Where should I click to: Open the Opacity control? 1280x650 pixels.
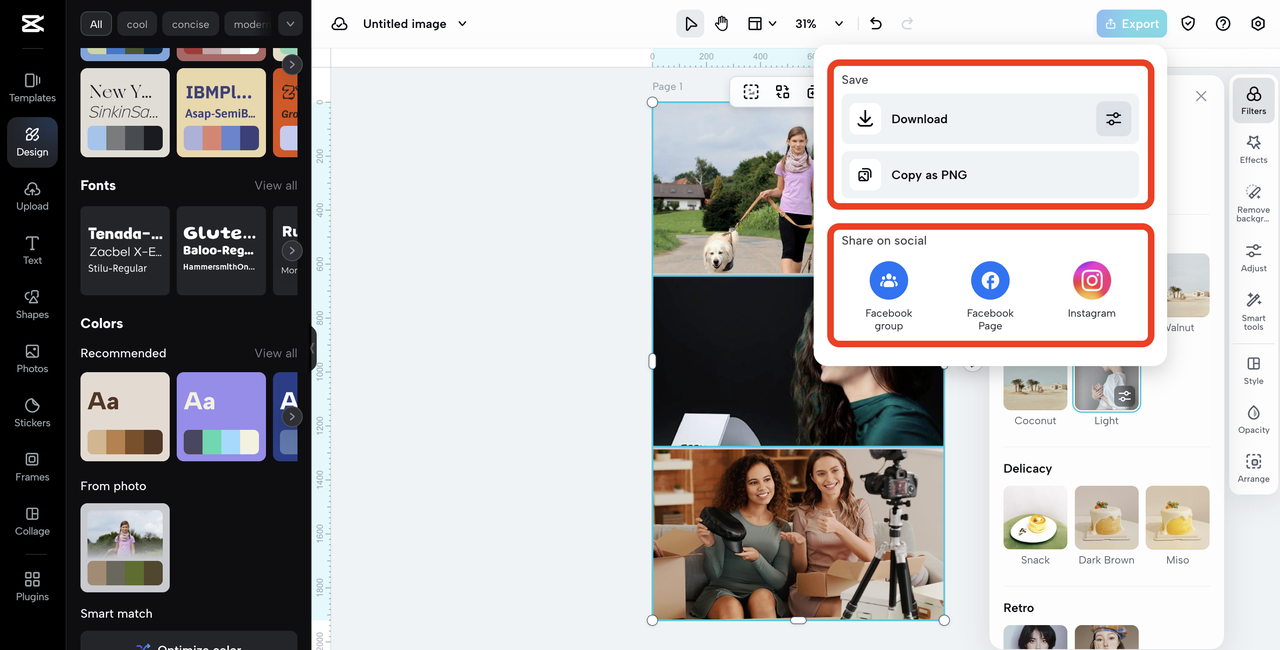click(x=1253, y=418)
